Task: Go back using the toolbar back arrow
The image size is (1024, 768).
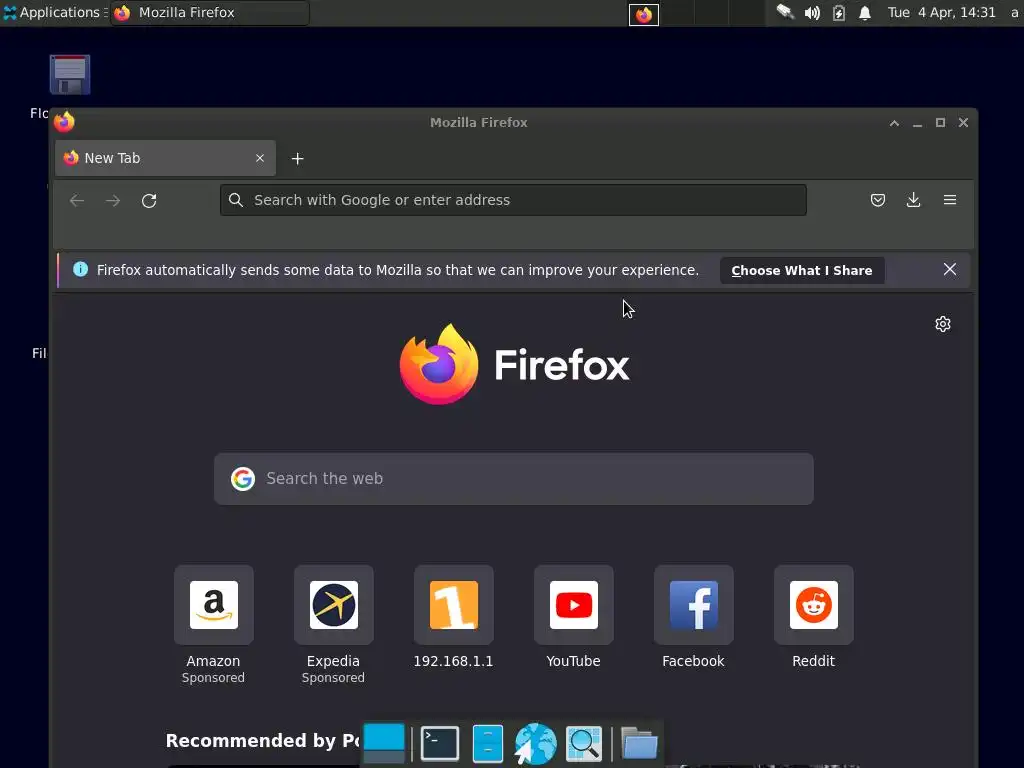Action: (77, 200)
